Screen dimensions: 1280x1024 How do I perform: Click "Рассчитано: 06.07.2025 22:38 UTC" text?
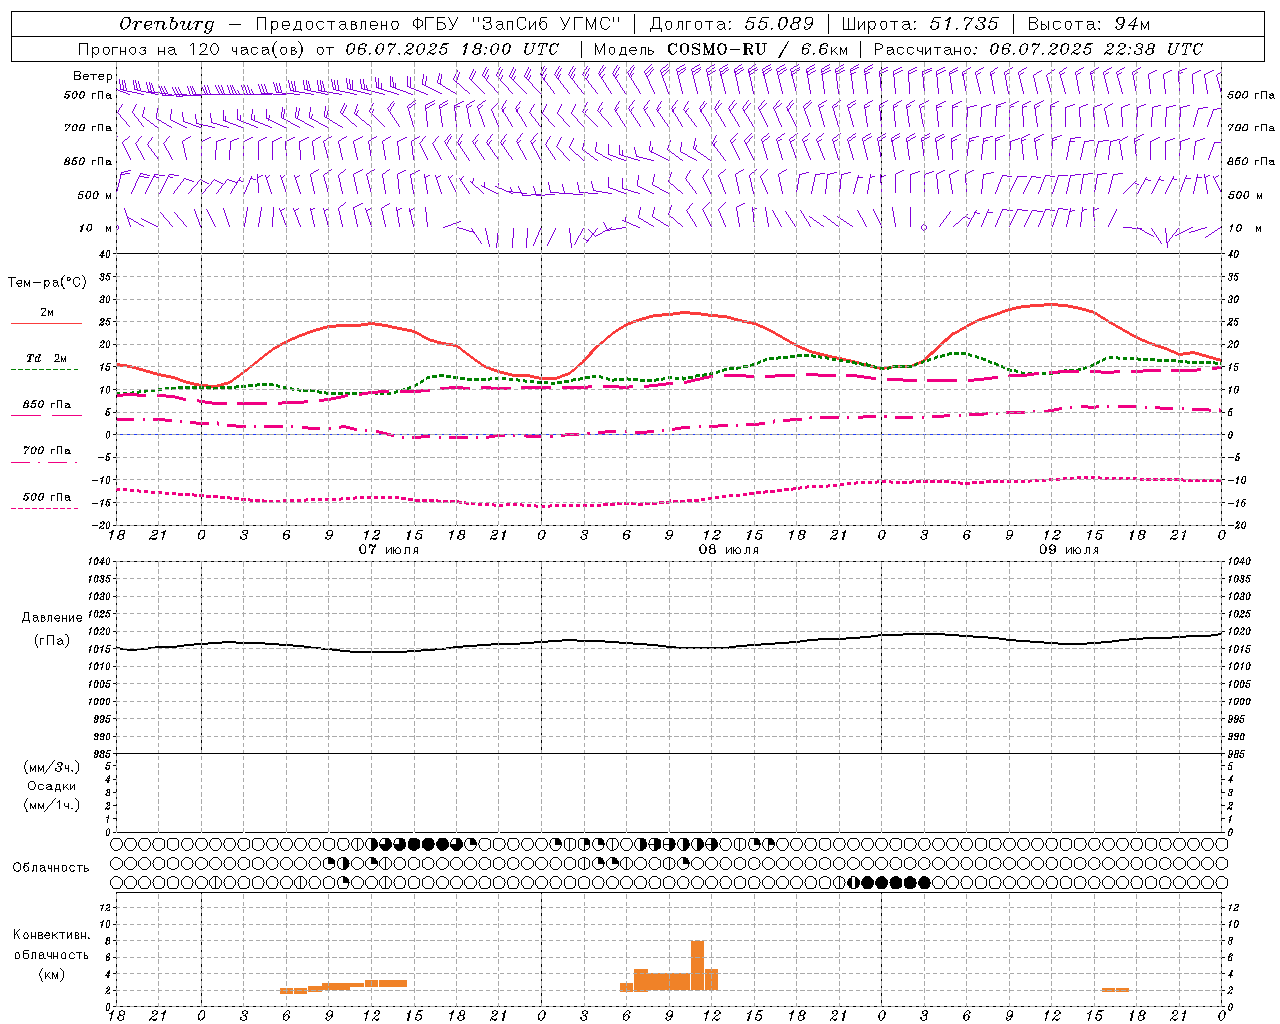pyautogui.click(x=1038, y=49)
